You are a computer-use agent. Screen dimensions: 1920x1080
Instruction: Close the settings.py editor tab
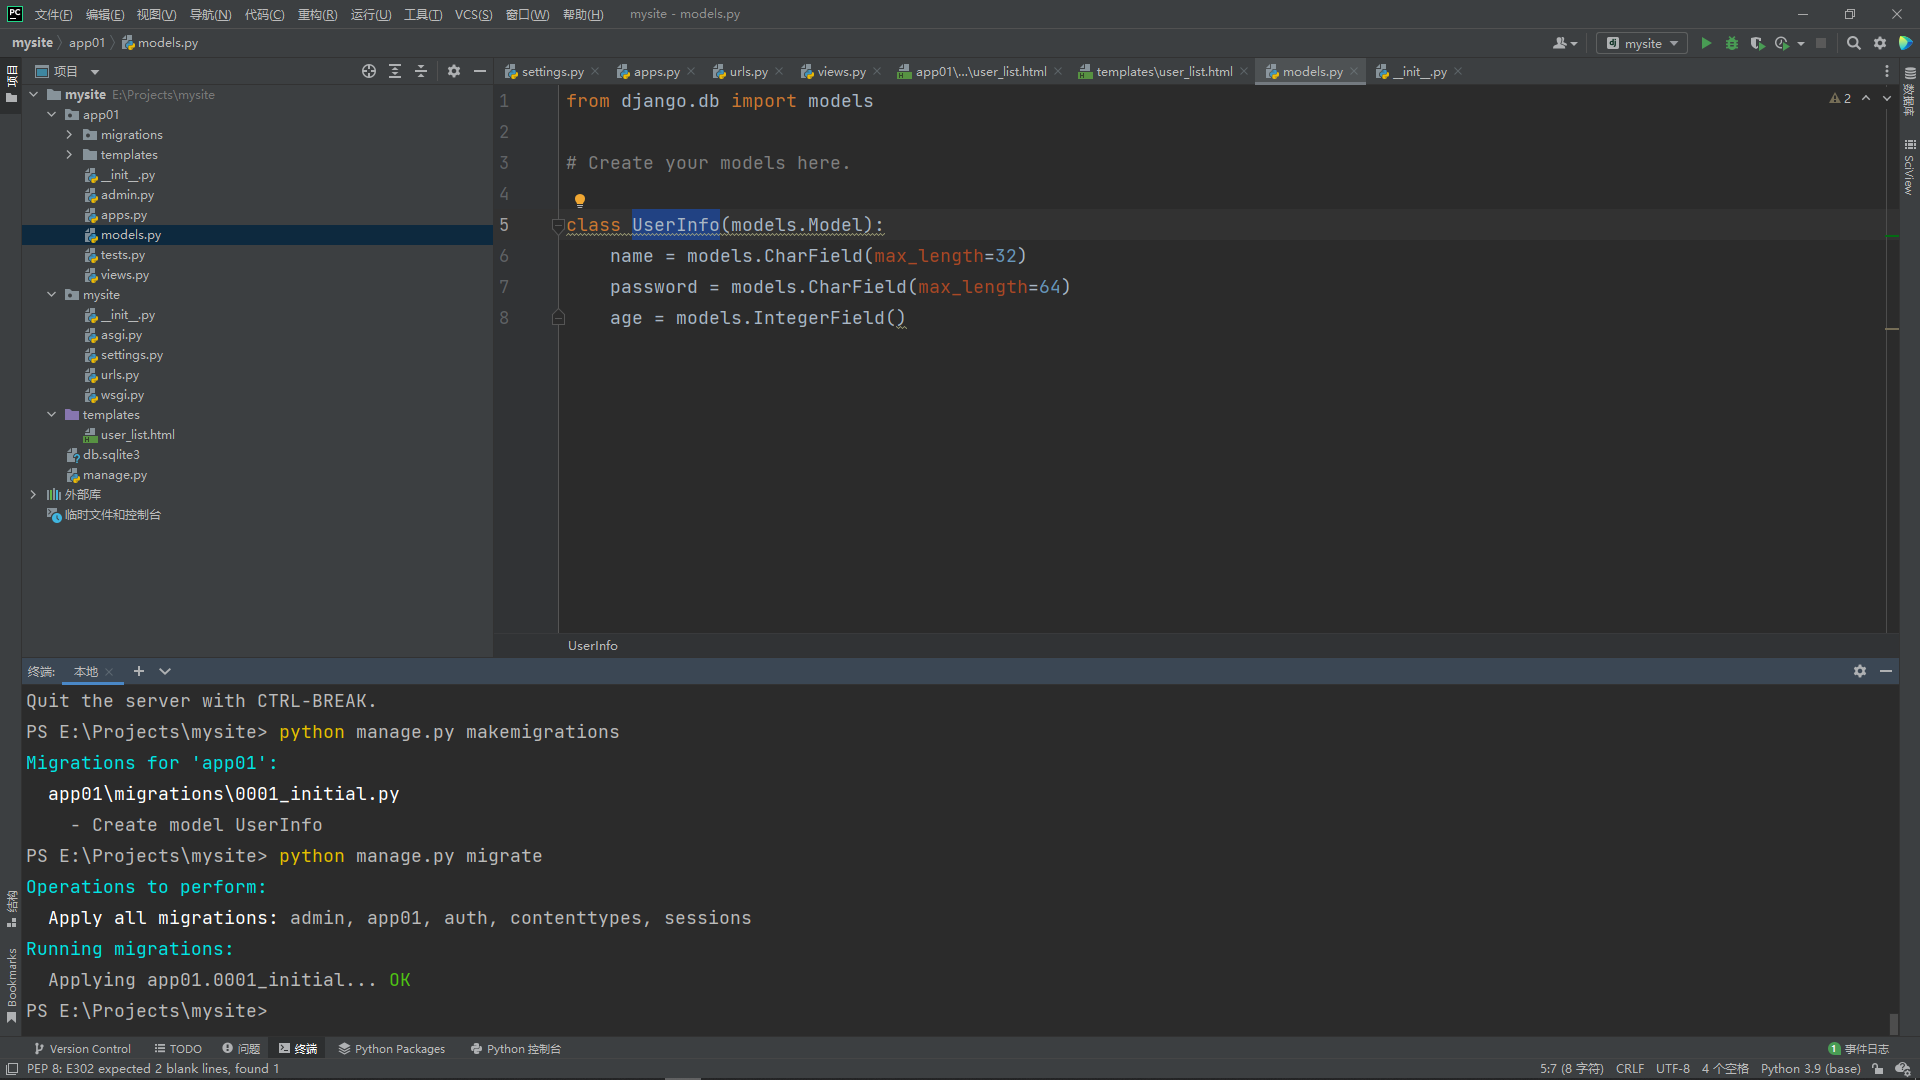[595, 71]
